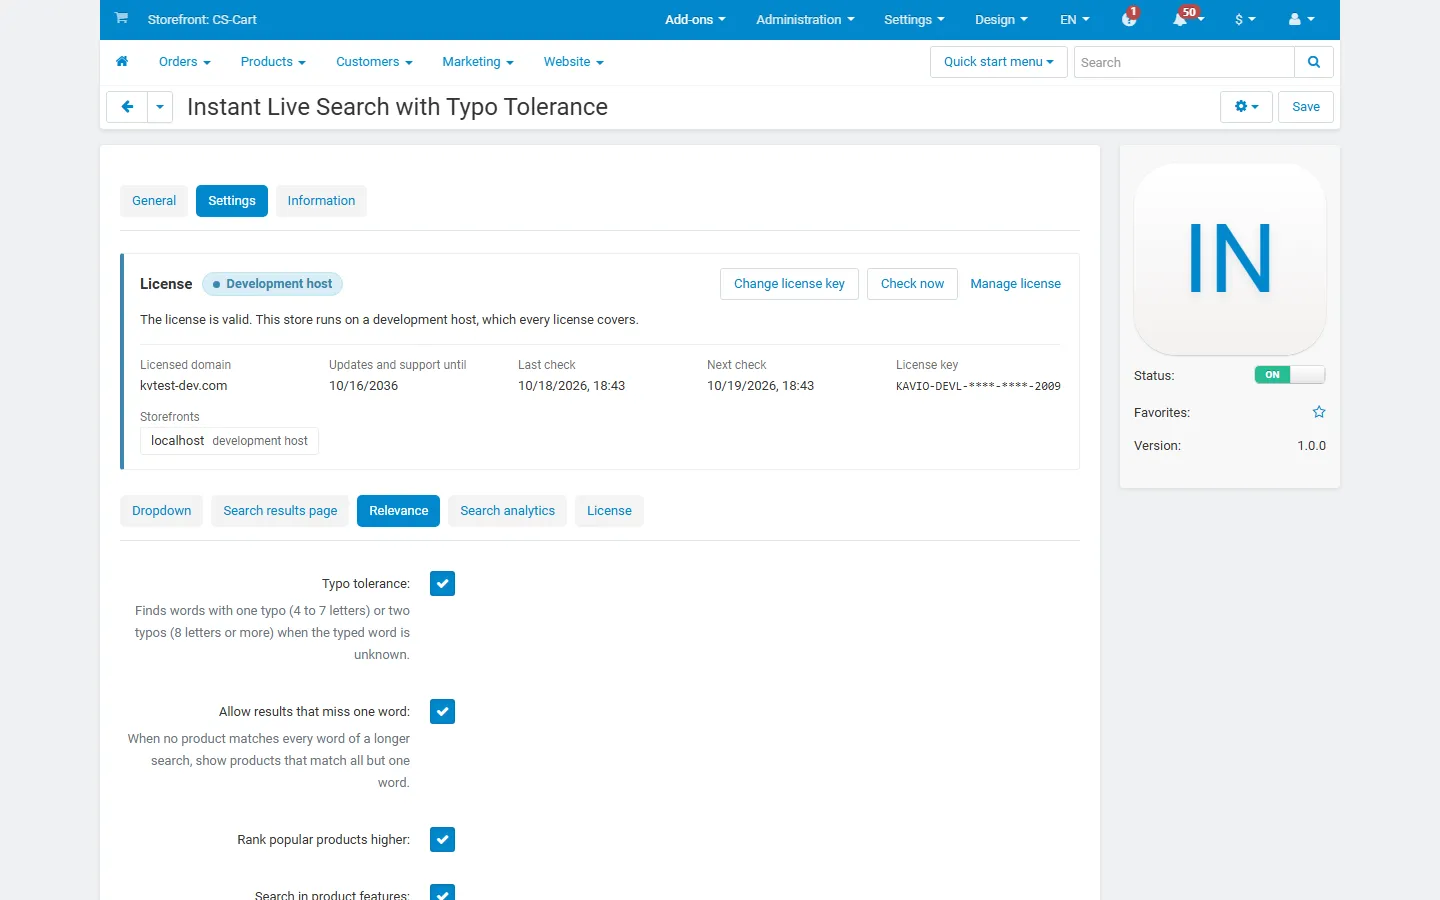
Task: Click the search magnifier button
Action: coord(1314,62)
